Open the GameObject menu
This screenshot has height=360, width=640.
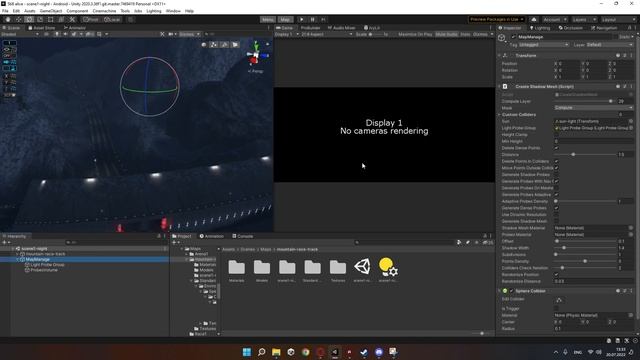tap(51, 11)
